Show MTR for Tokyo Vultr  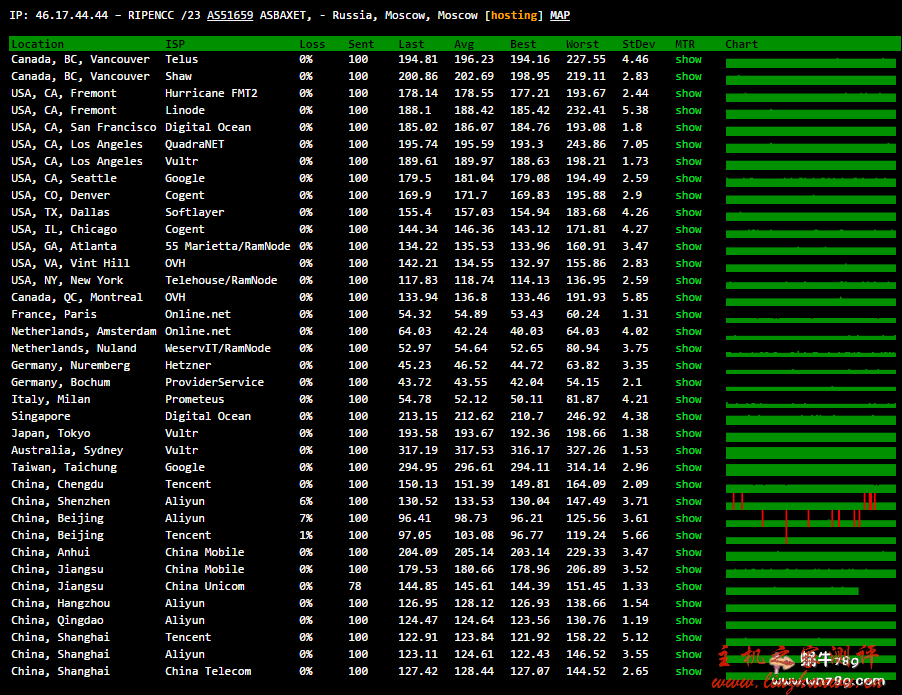[688, 433]
